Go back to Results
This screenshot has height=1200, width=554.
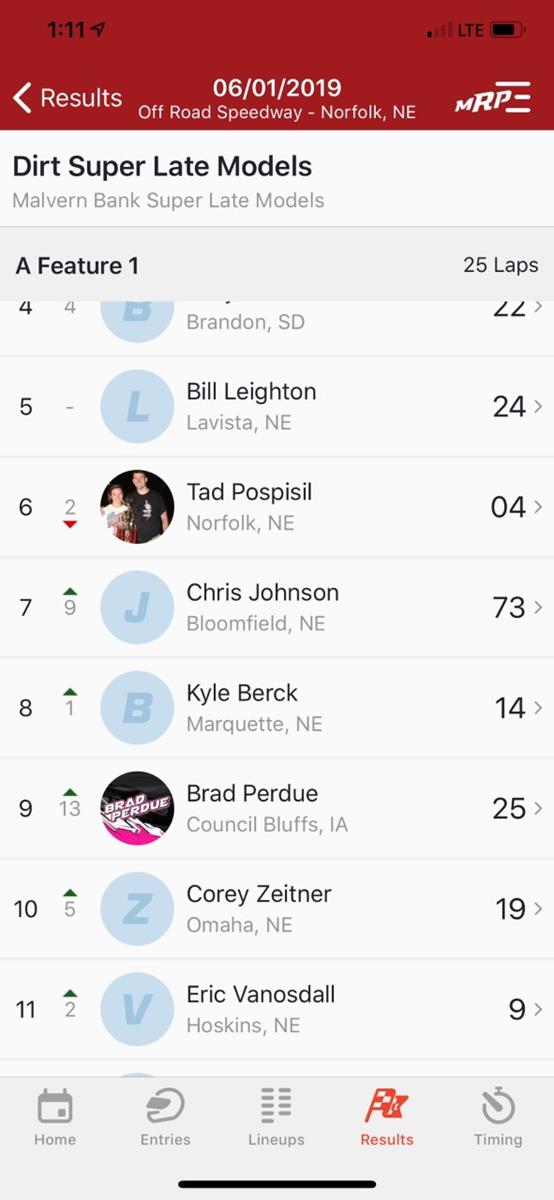[67, 98]
